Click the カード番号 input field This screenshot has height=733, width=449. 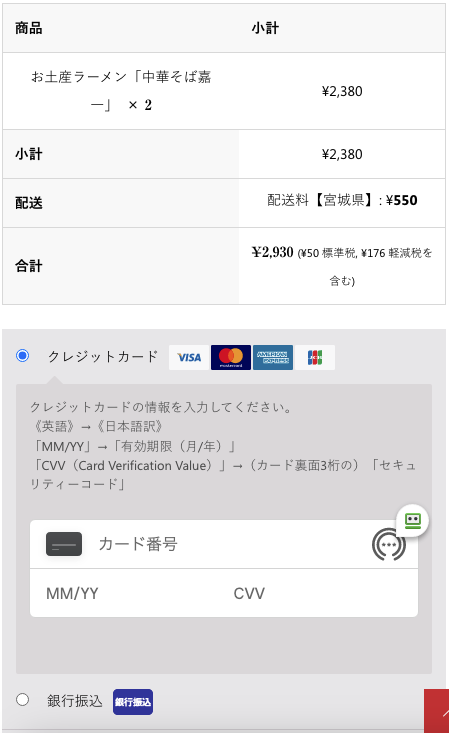[x=224, y=544]
